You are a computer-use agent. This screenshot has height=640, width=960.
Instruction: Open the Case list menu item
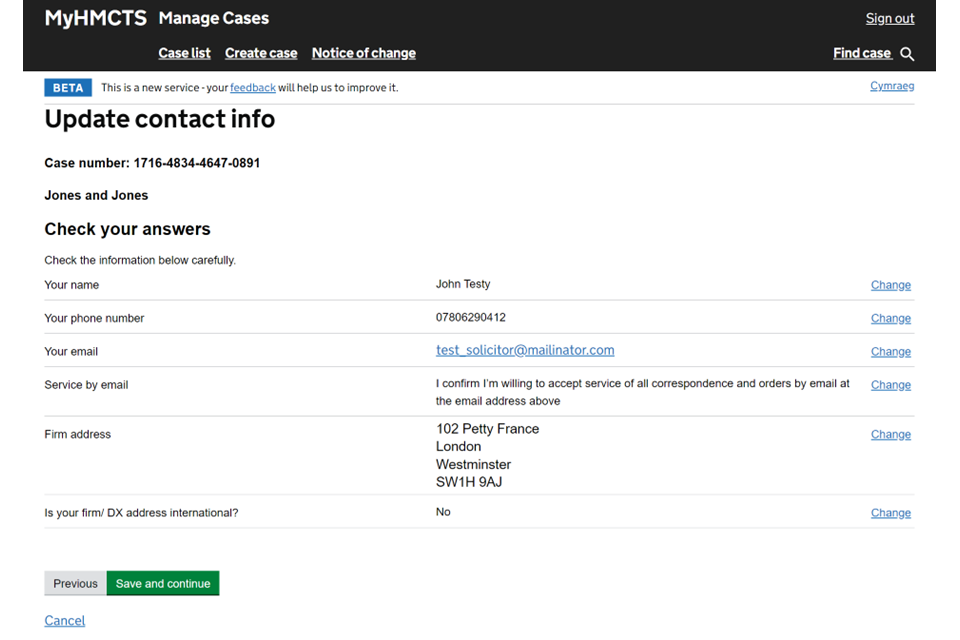pyautogui.click(x=184, y=53)
